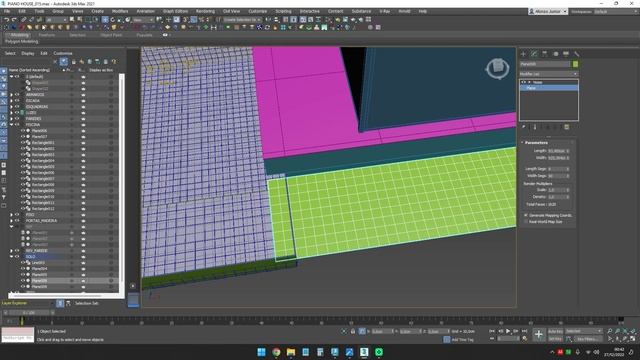
Task: Activate the Select and Rotate tool
Action: 113,20
